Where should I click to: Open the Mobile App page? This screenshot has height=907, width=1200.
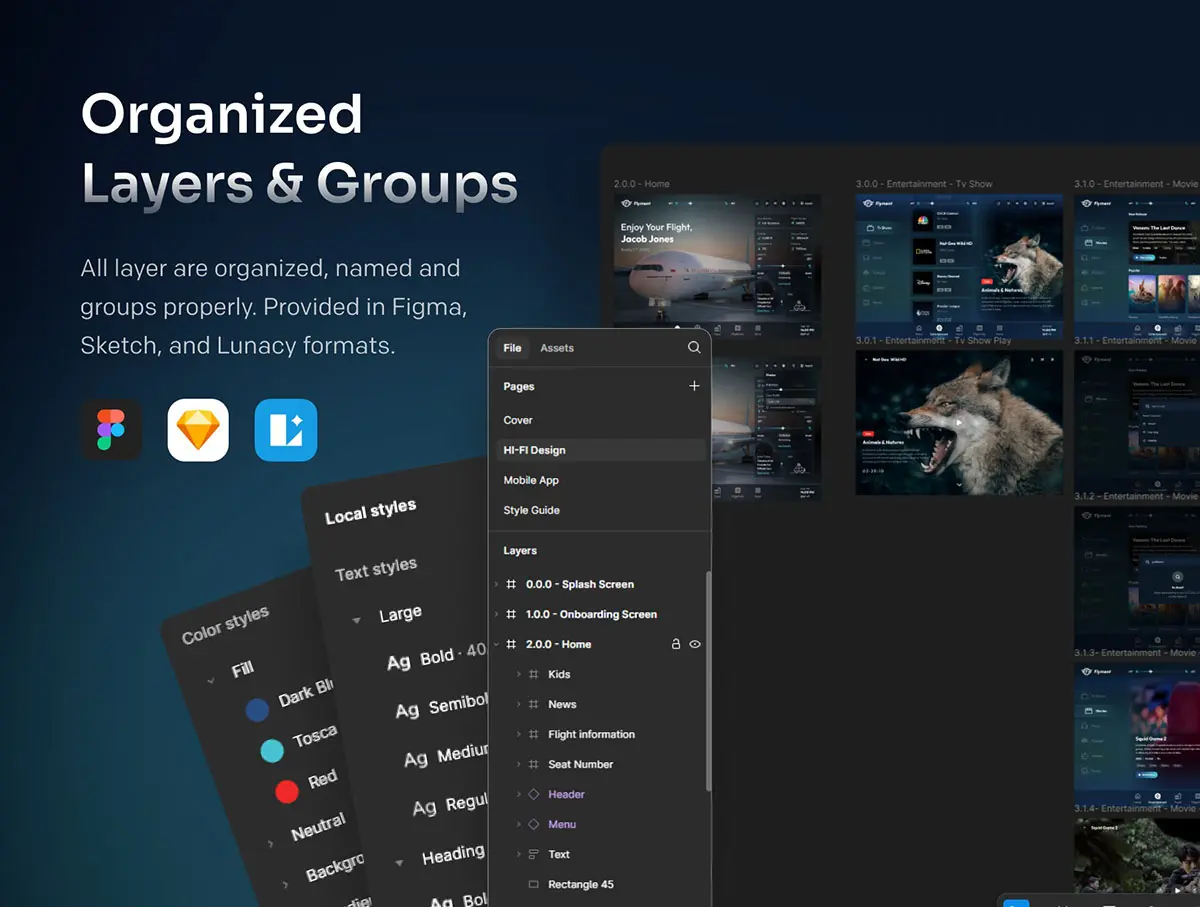click(531, 480)
